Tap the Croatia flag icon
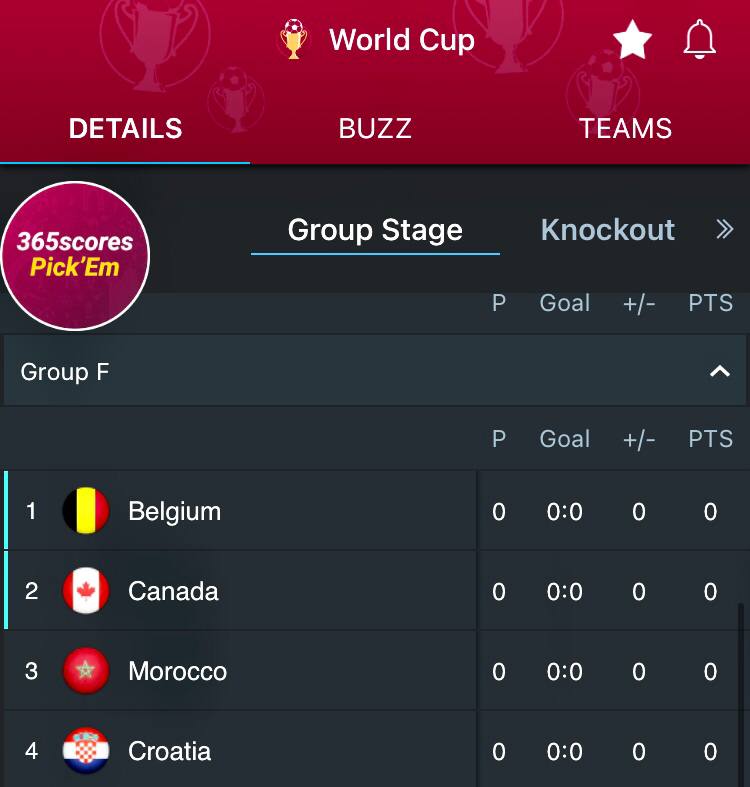Screen dimensions: 750x787 pyautogui.click(x=86, y=751)
